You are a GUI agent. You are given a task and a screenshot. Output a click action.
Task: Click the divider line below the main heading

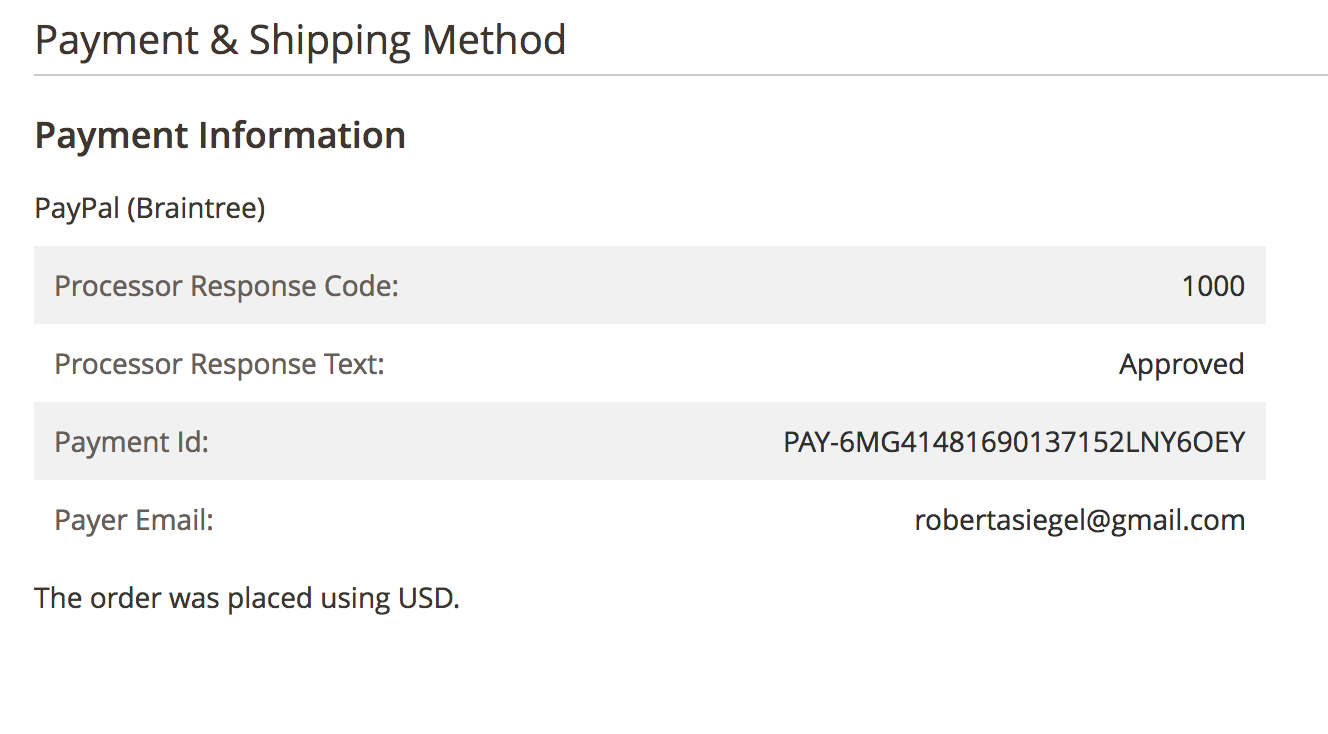click(x=680, y=75)
